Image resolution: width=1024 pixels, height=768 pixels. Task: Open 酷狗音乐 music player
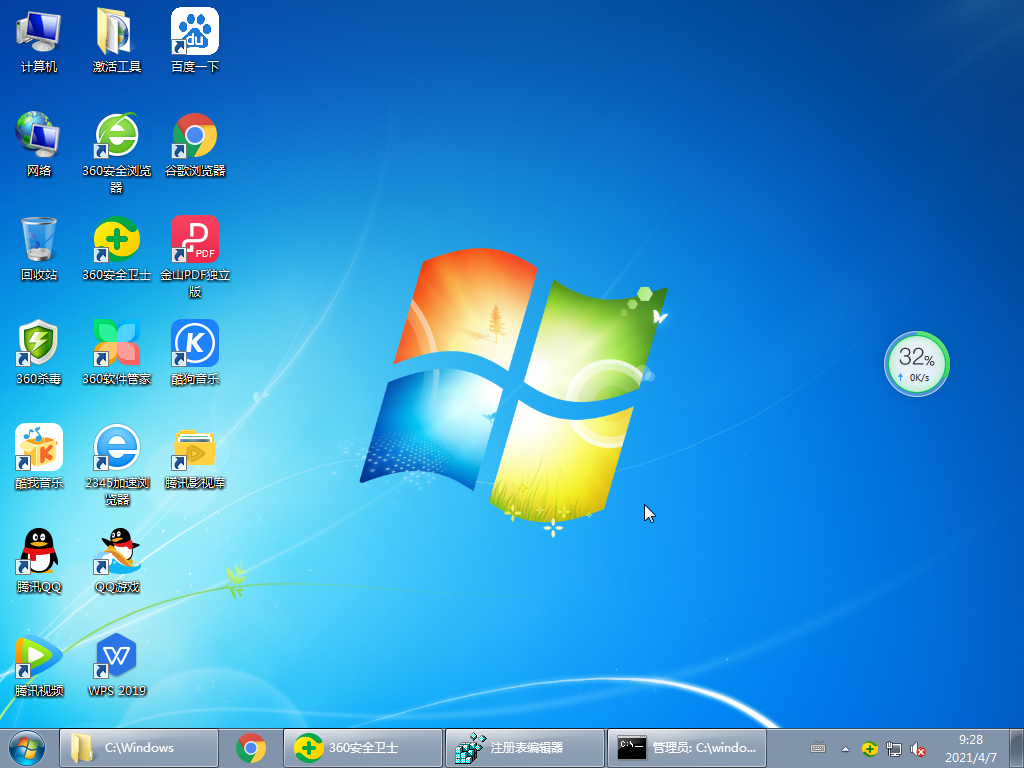[x=195, y=345]
